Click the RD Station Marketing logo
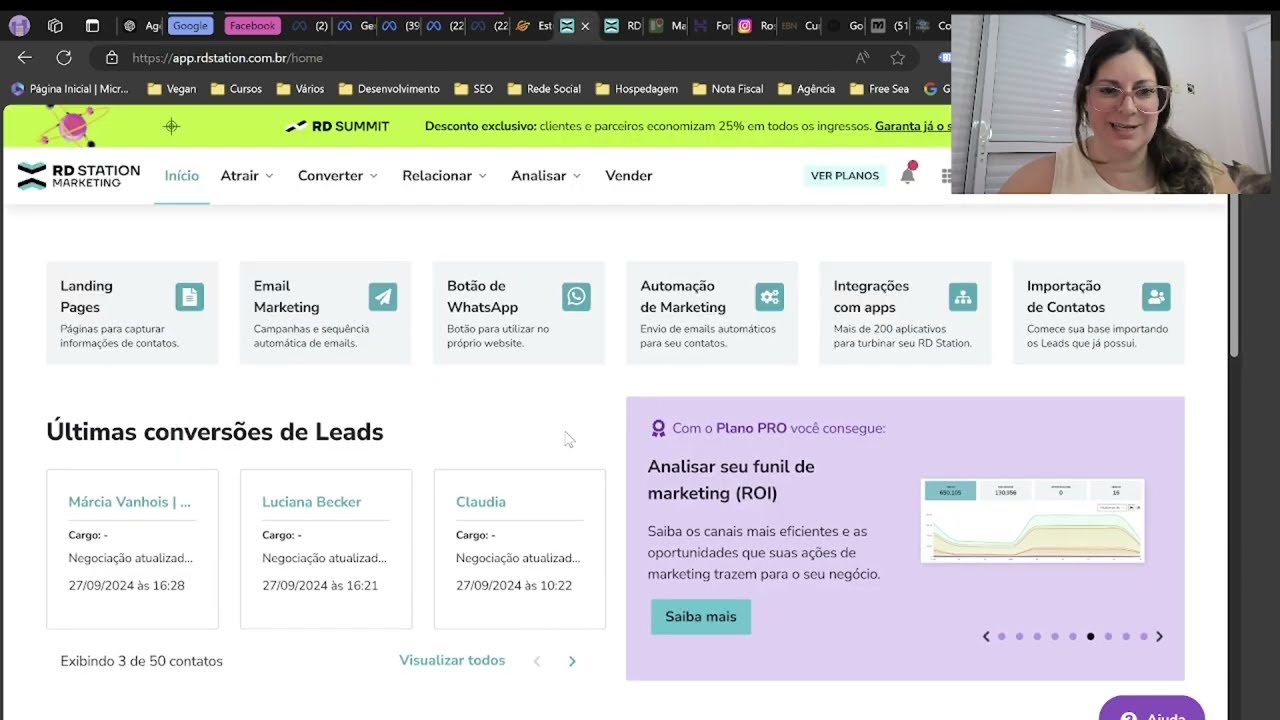The image size is (1280, 720). 79,176
